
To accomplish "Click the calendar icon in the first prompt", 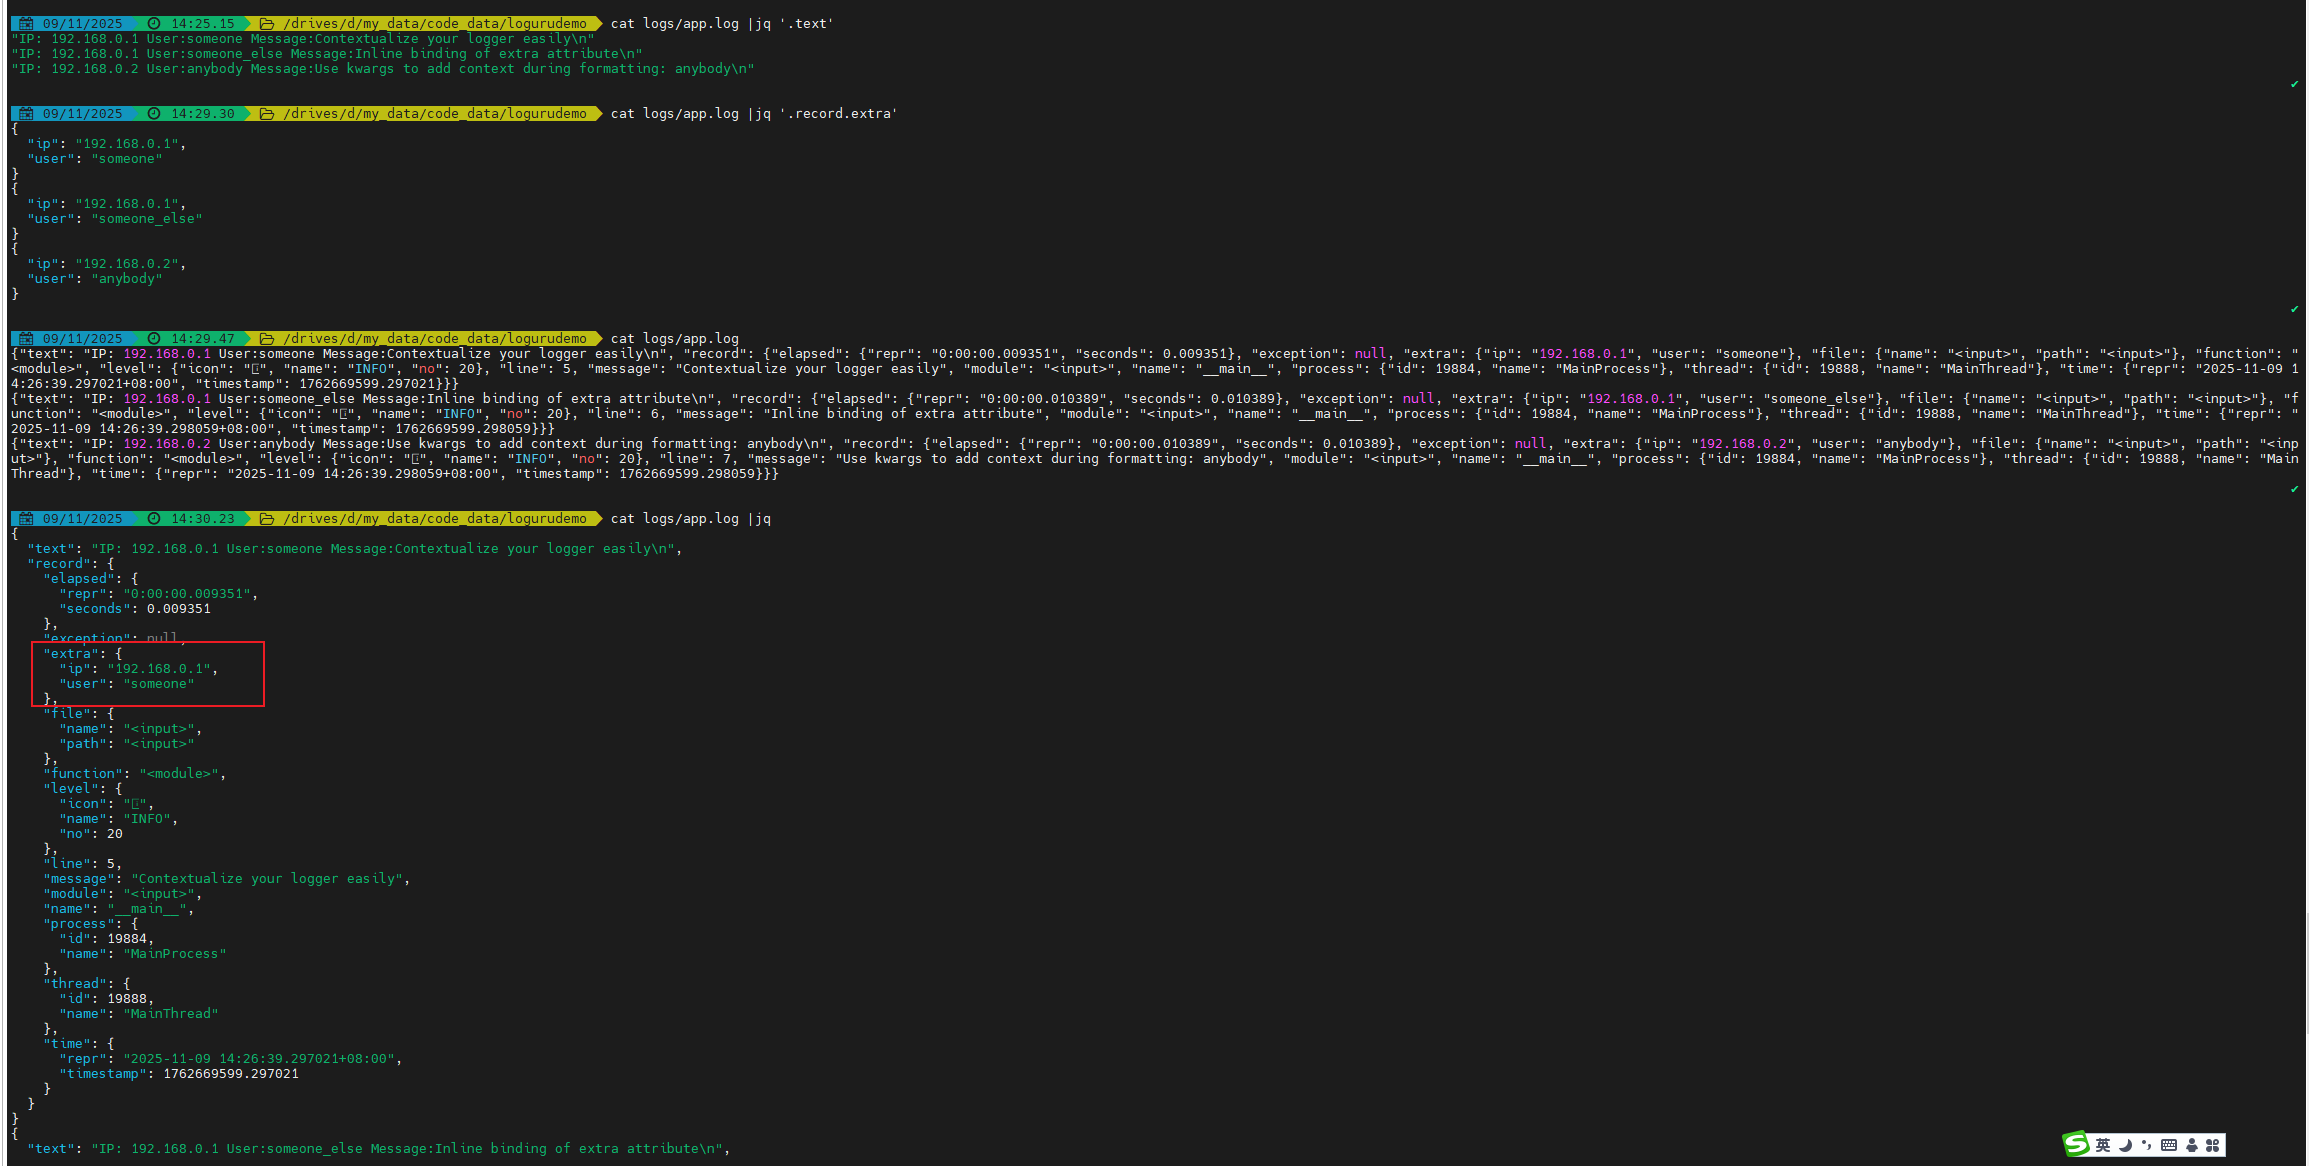I will [25, 23].
